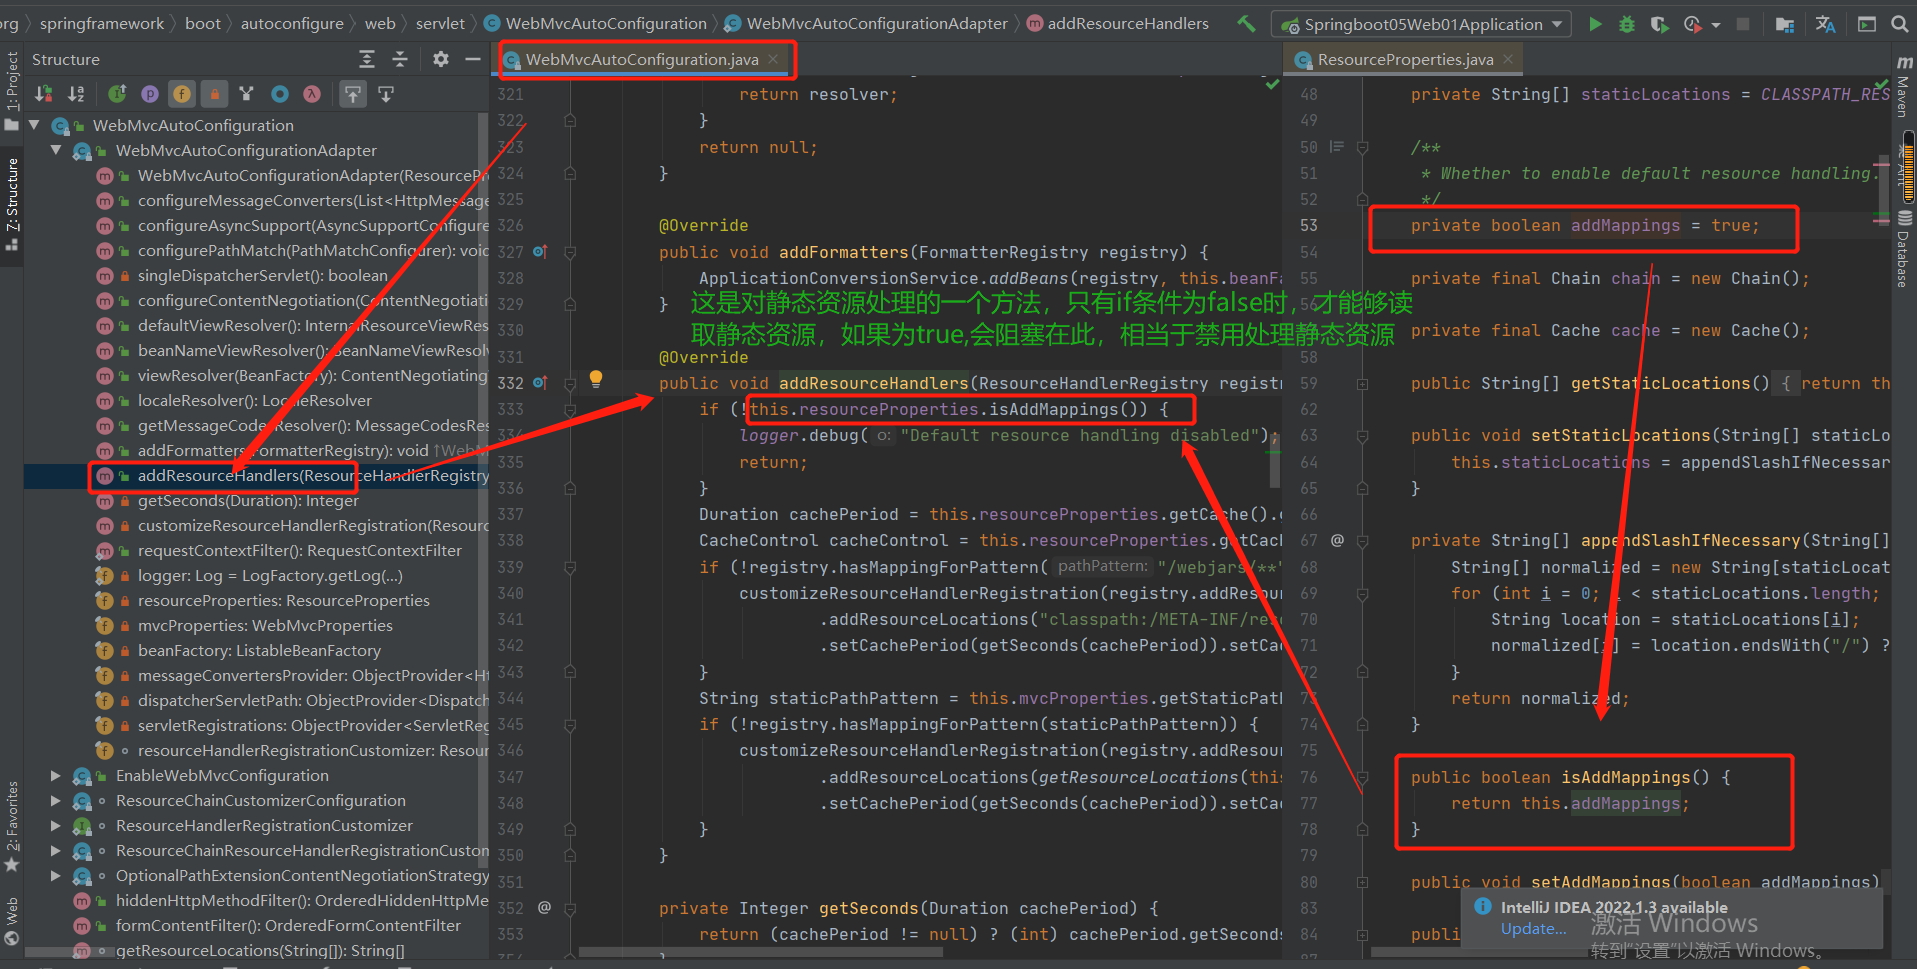Expand the EnableWebMvcConfiguration node
The width and height of the screenshot is (1917, 969).
pyautogui.click(x=56, y=775)
